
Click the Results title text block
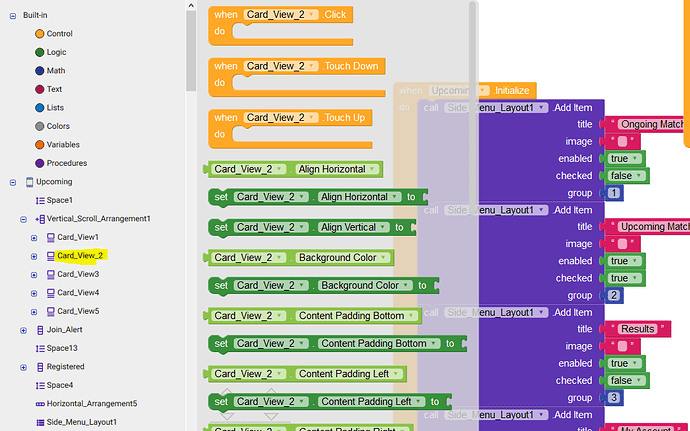click(x=638, y=329)
